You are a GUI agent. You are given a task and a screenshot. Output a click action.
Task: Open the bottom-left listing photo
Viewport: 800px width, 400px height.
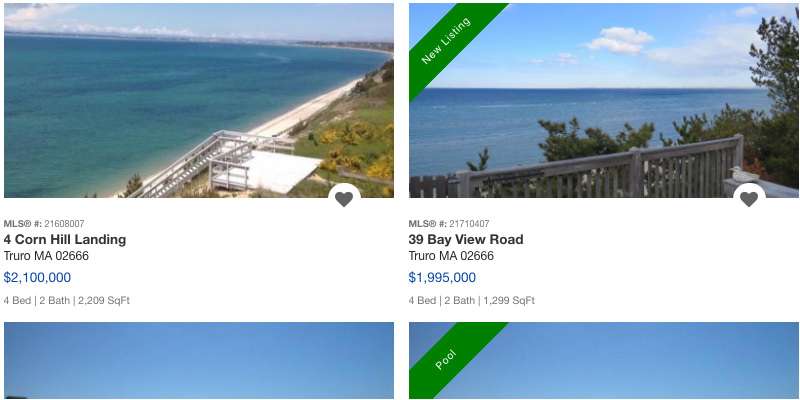[x=198, y=360]
